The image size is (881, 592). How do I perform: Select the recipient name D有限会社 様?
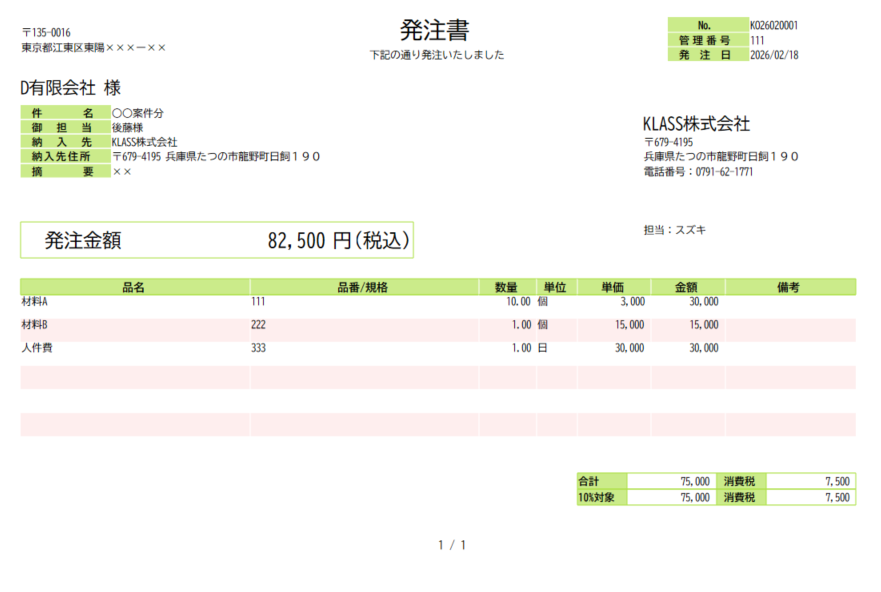click(x=71, y=88)
